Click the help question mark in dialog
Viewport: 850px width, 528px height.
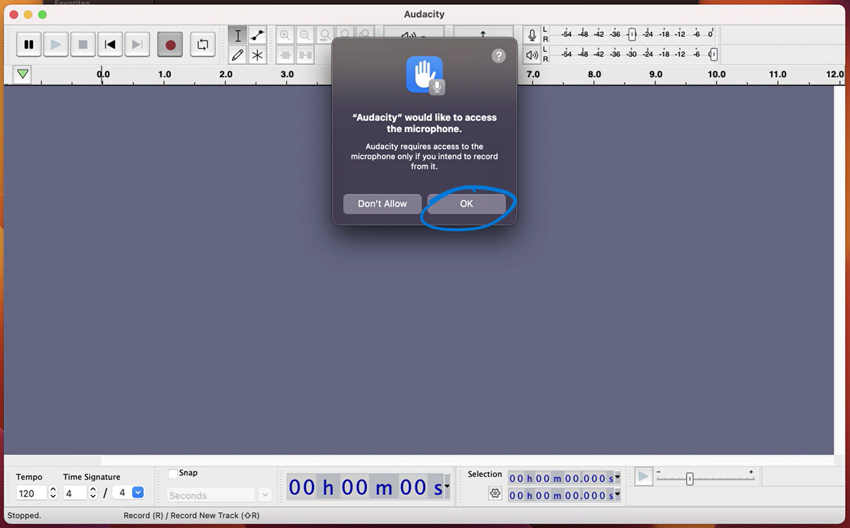498,56
